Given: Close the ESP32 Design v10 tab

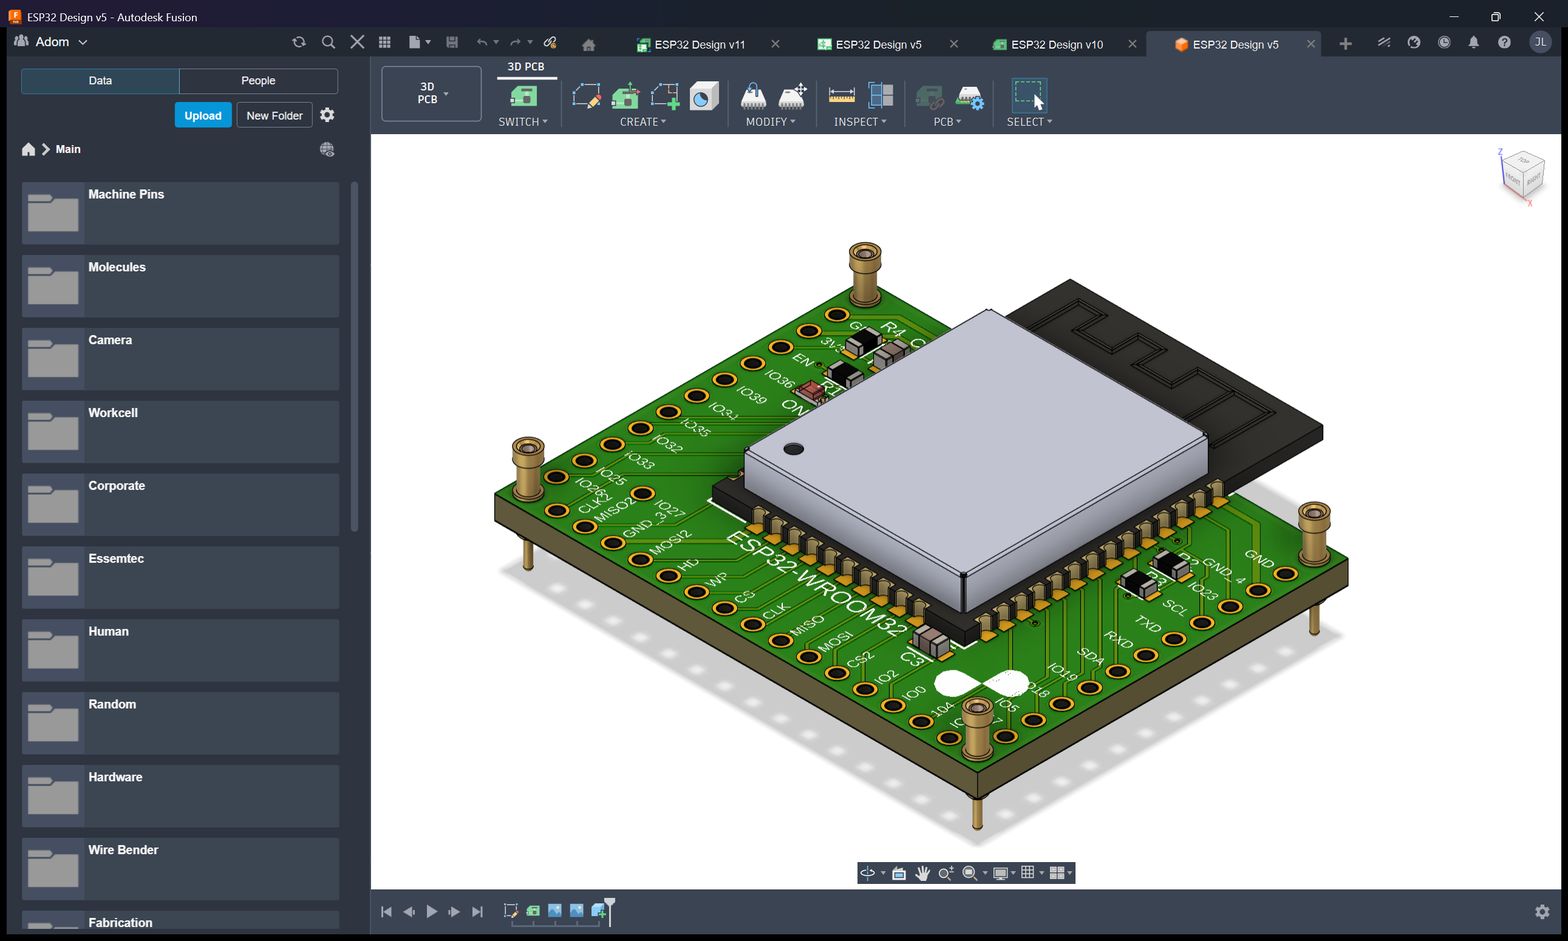Looking at the screenshot, I should coord(1132,44).
